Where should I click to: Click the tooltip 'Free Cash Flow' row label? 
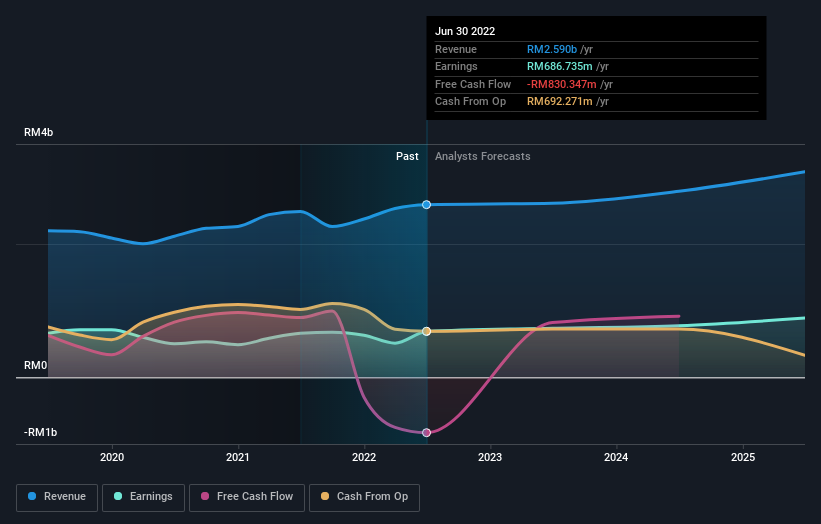click(x=473, y=84)
